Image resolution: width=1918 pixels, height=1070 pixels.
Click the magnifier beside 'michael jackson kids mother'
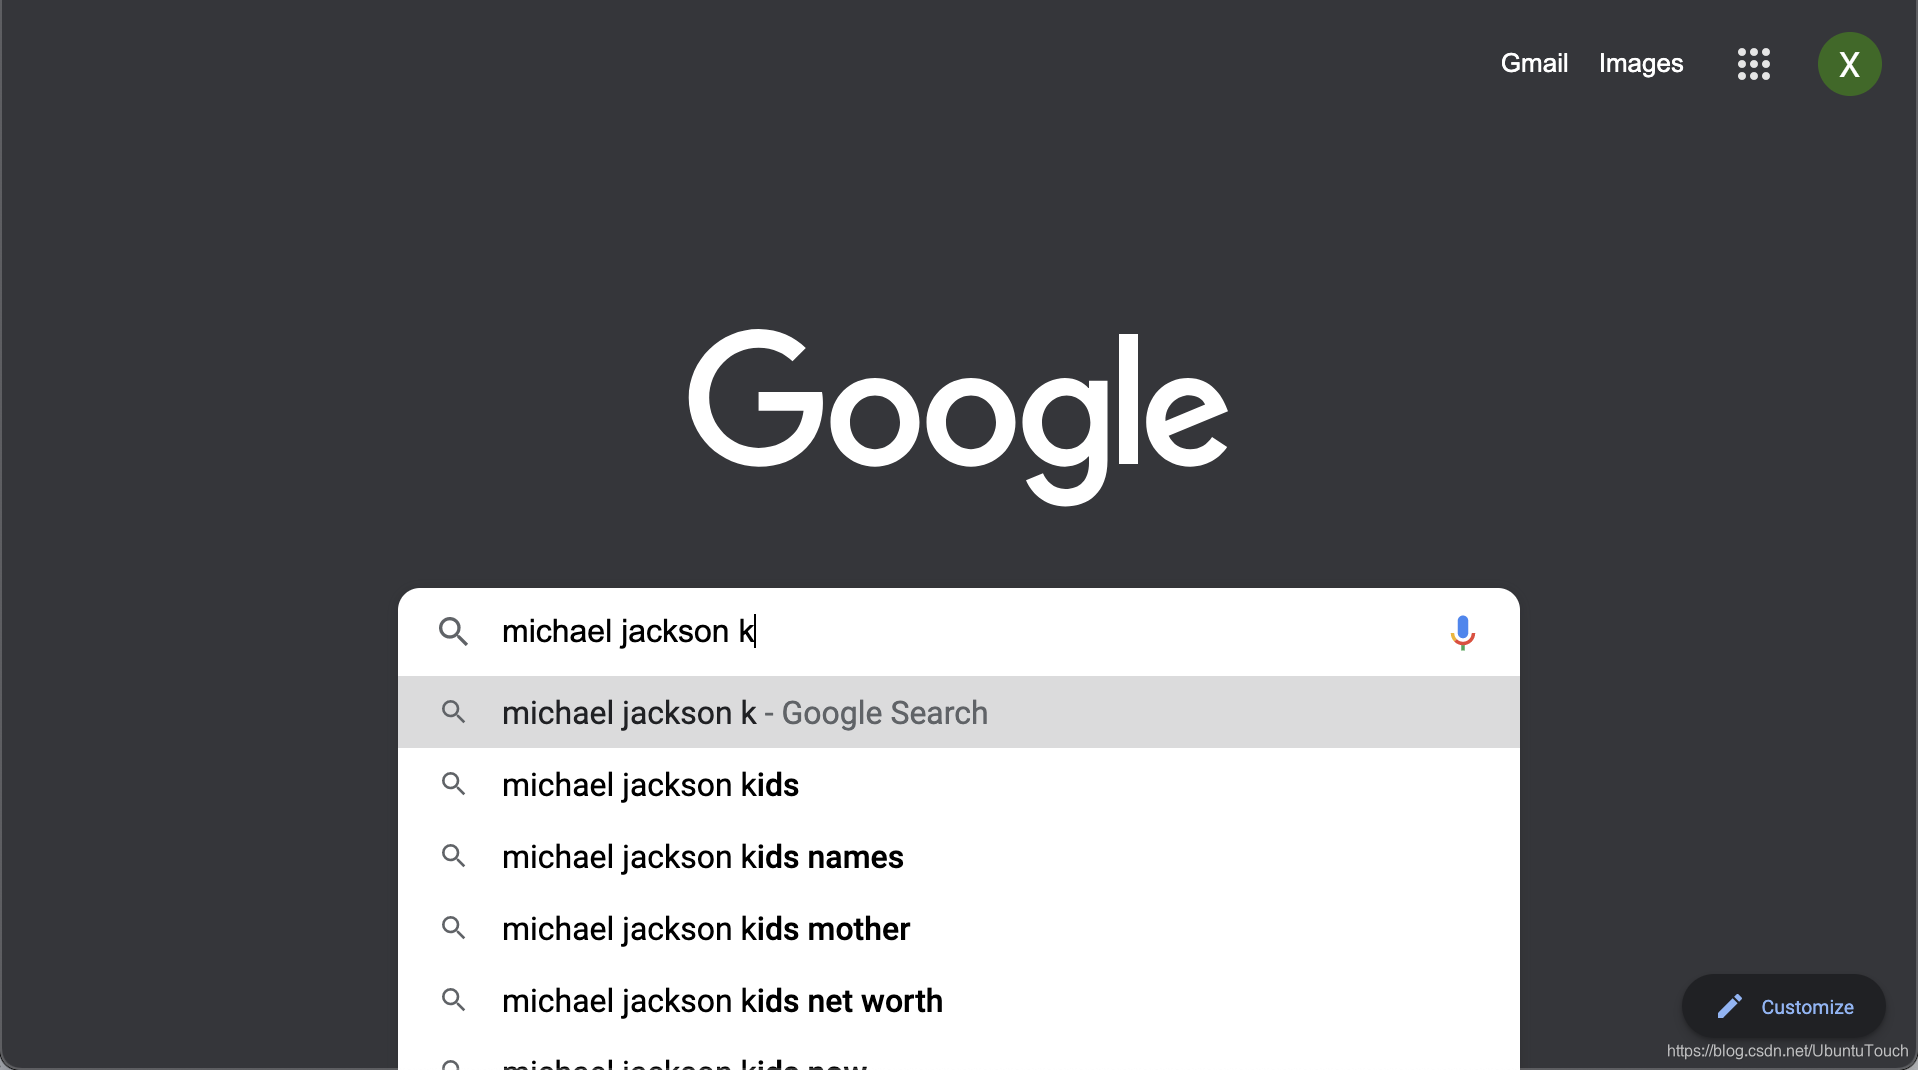click(x=454, y=930)
